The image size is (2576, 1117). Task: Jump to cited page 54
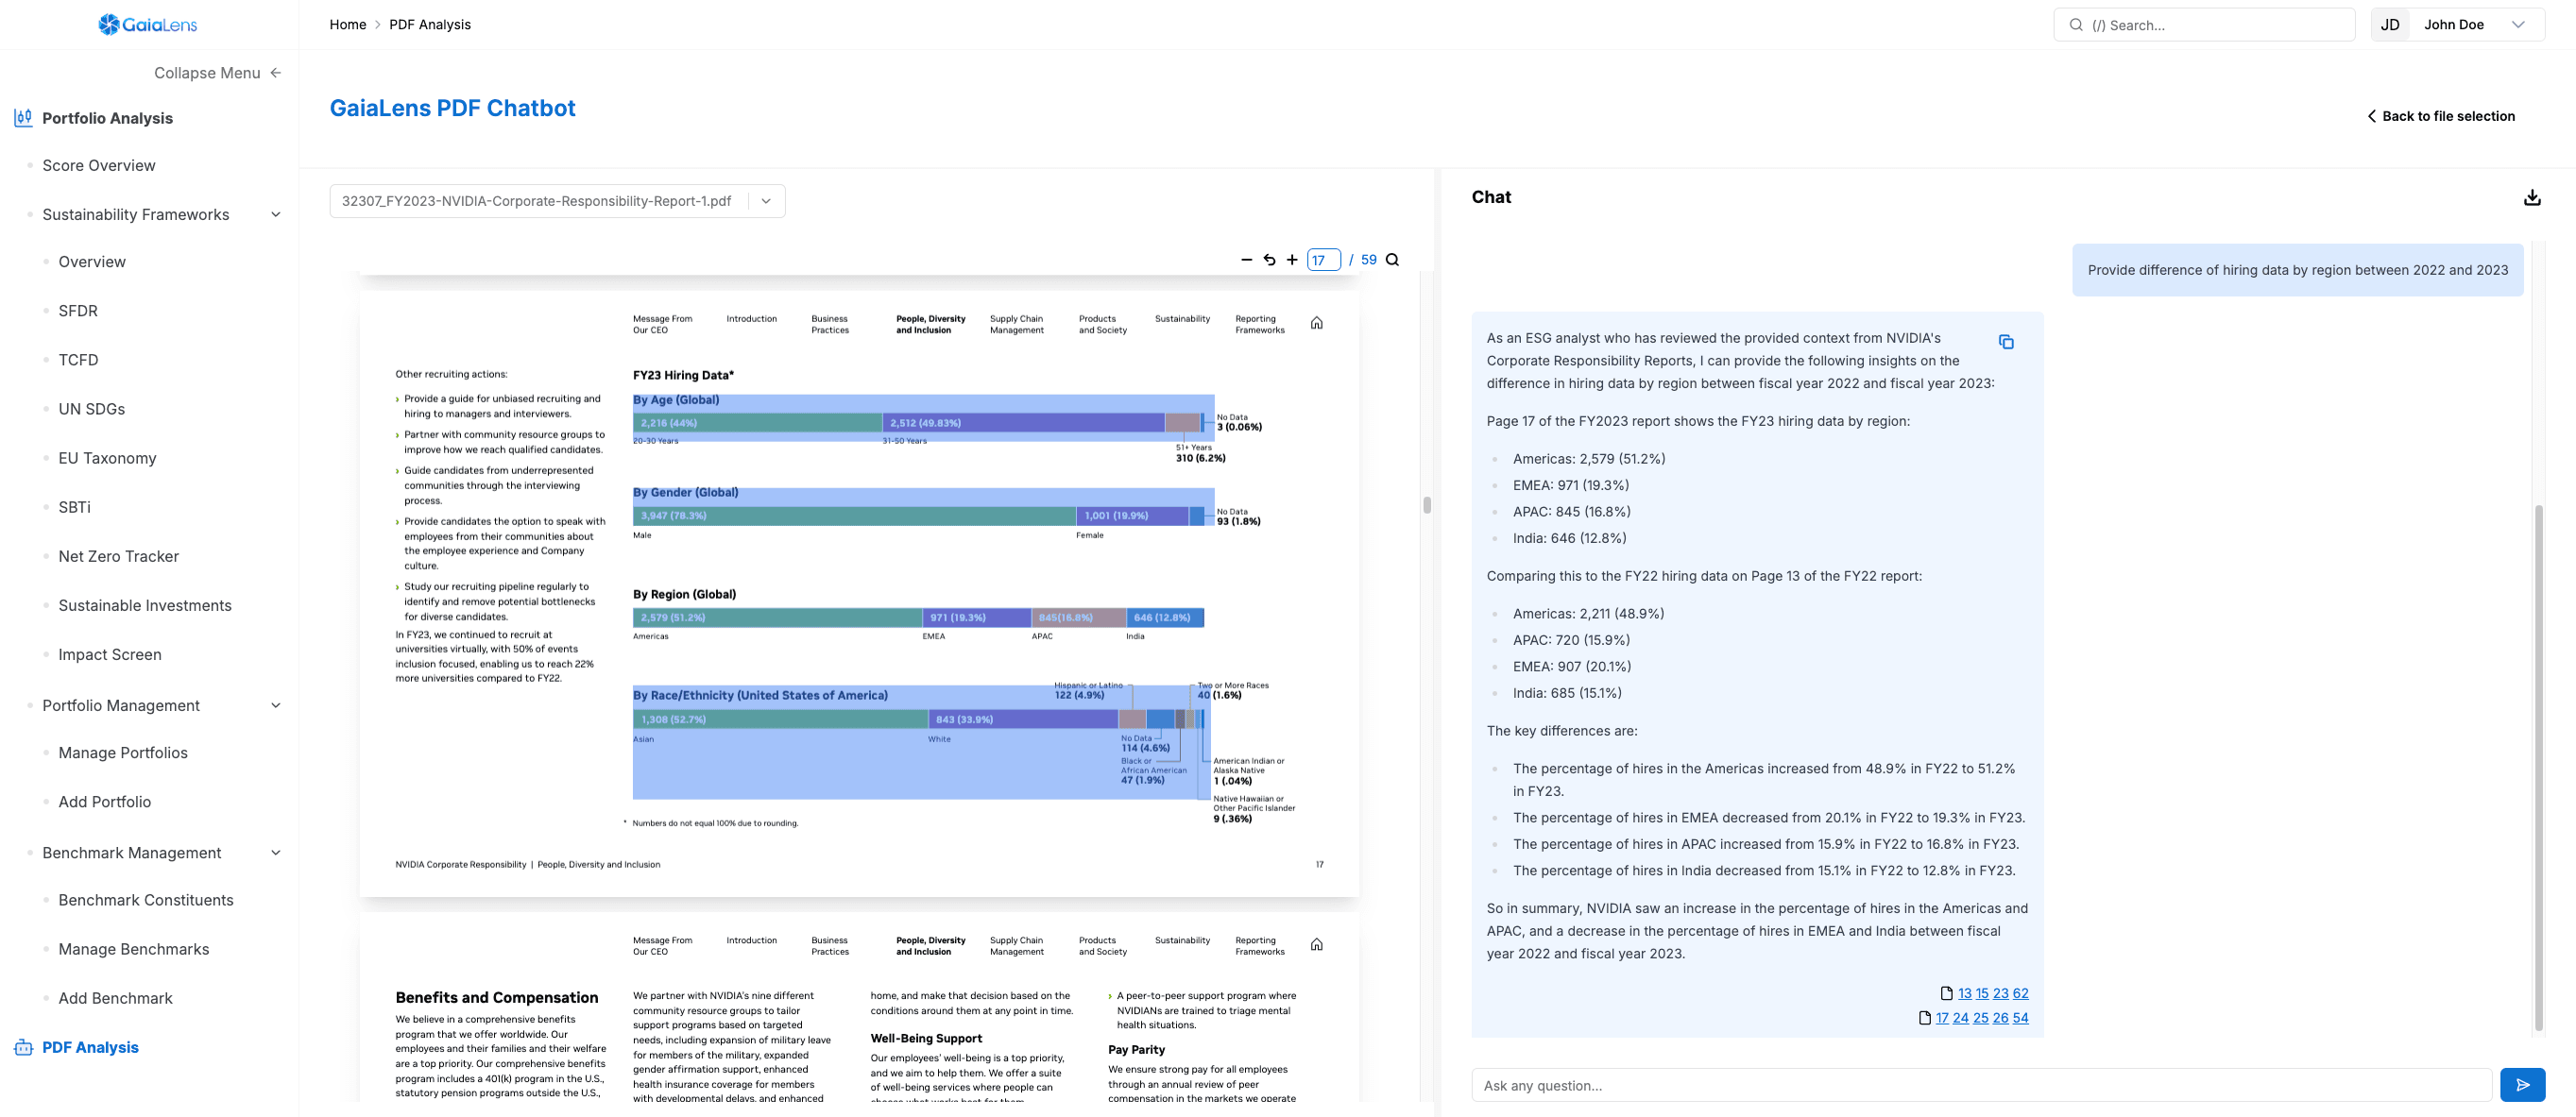[2021, 1018]
